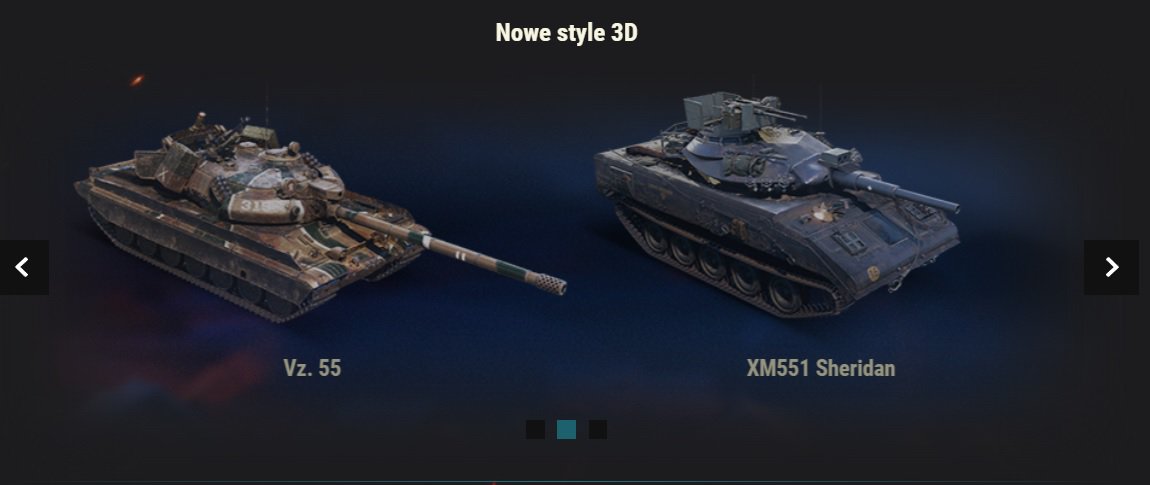Select the highlighted teal middle pagination dot

click(566, 430)
